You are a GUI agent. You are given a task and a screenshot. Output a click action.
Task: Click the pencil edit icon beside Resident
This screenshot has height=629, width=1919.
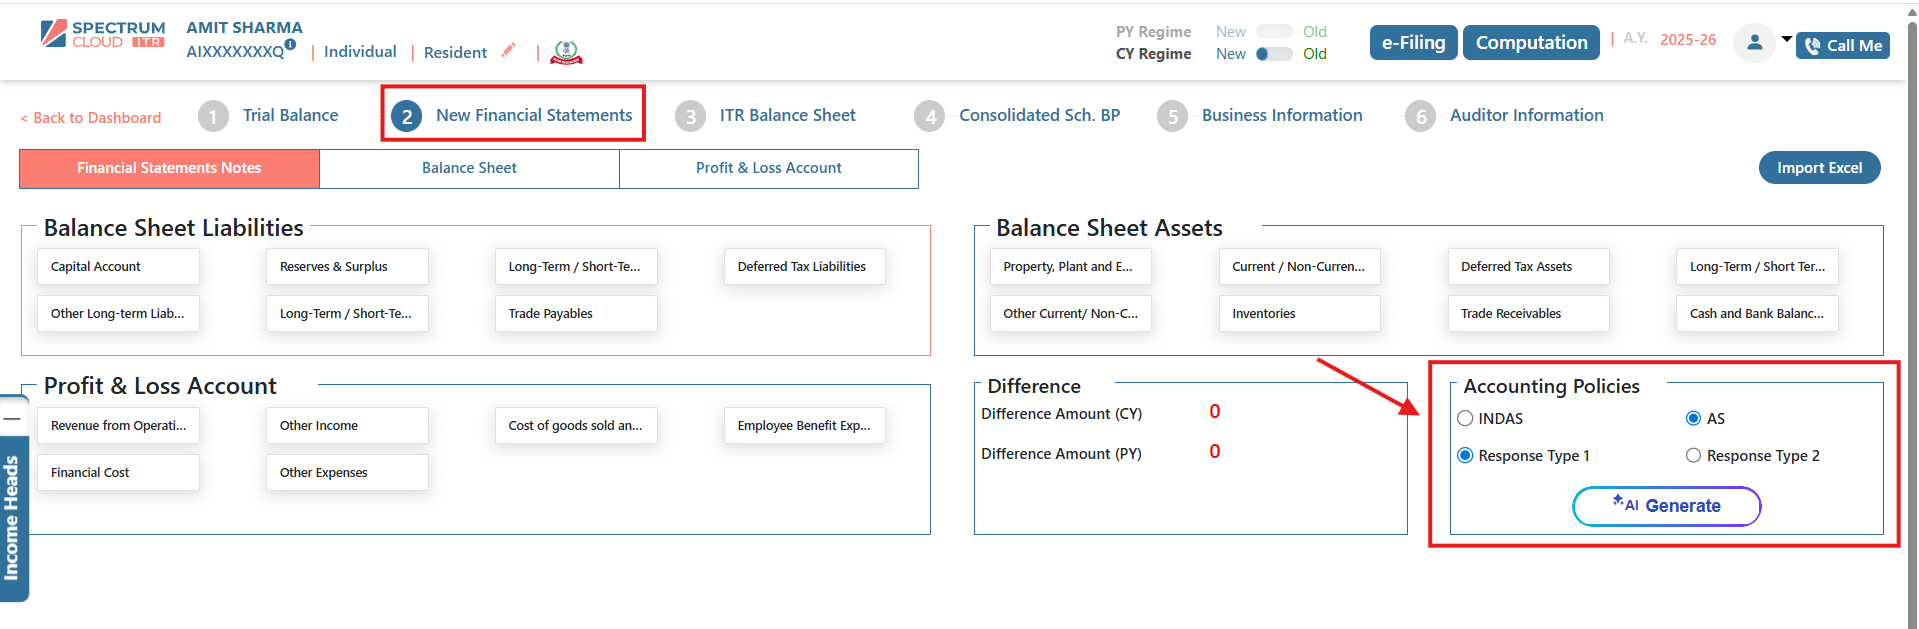(508, 50)
